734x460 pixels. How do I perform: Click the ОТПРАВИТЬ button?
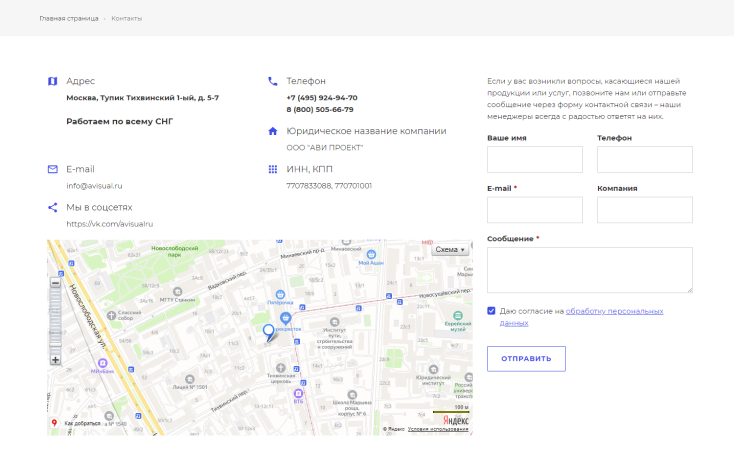click(x=526, y=359)
